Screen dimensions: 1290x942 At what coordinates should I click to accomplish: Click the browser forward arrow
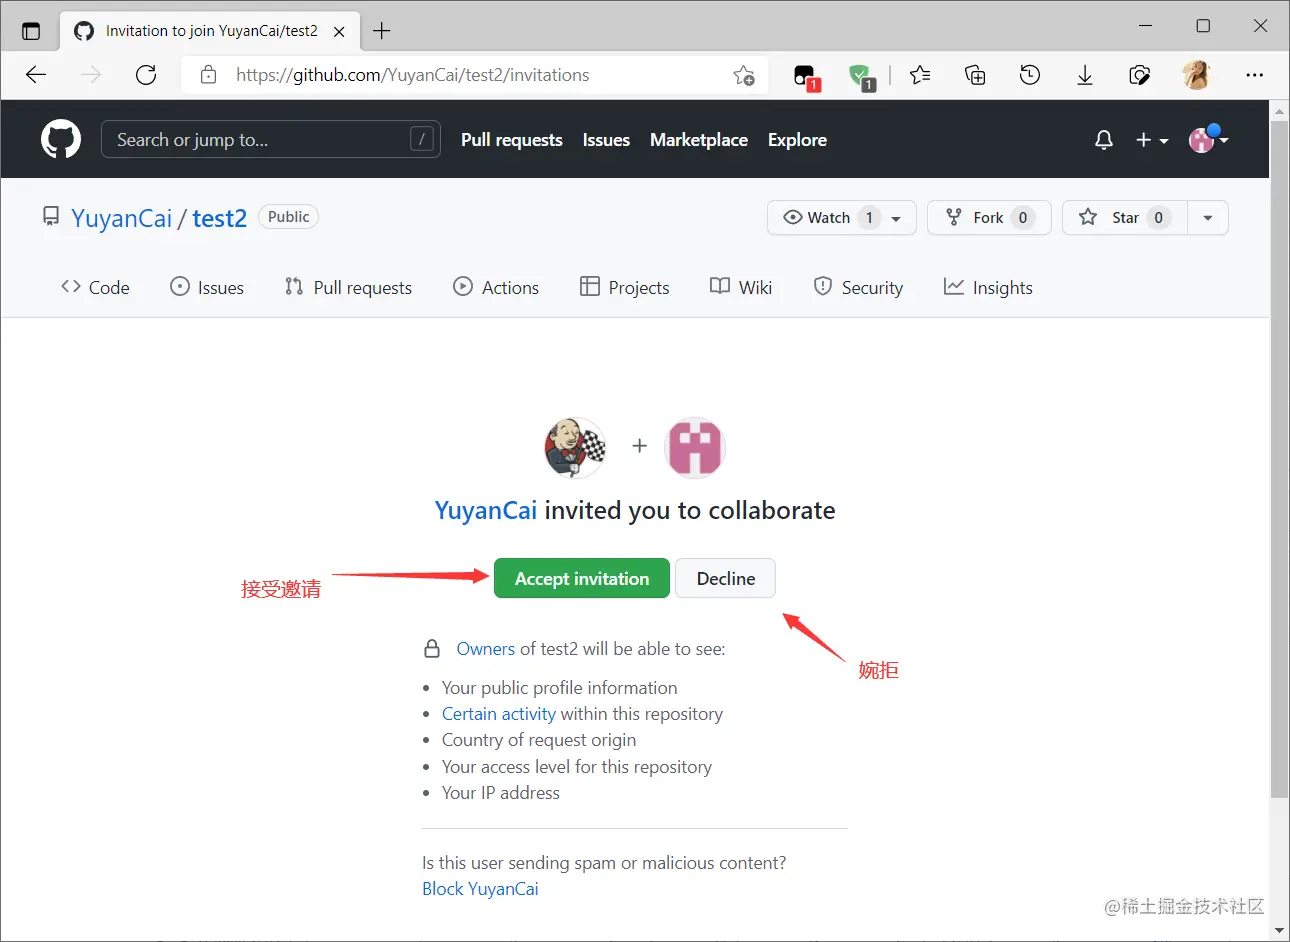[x=91, y=75]
